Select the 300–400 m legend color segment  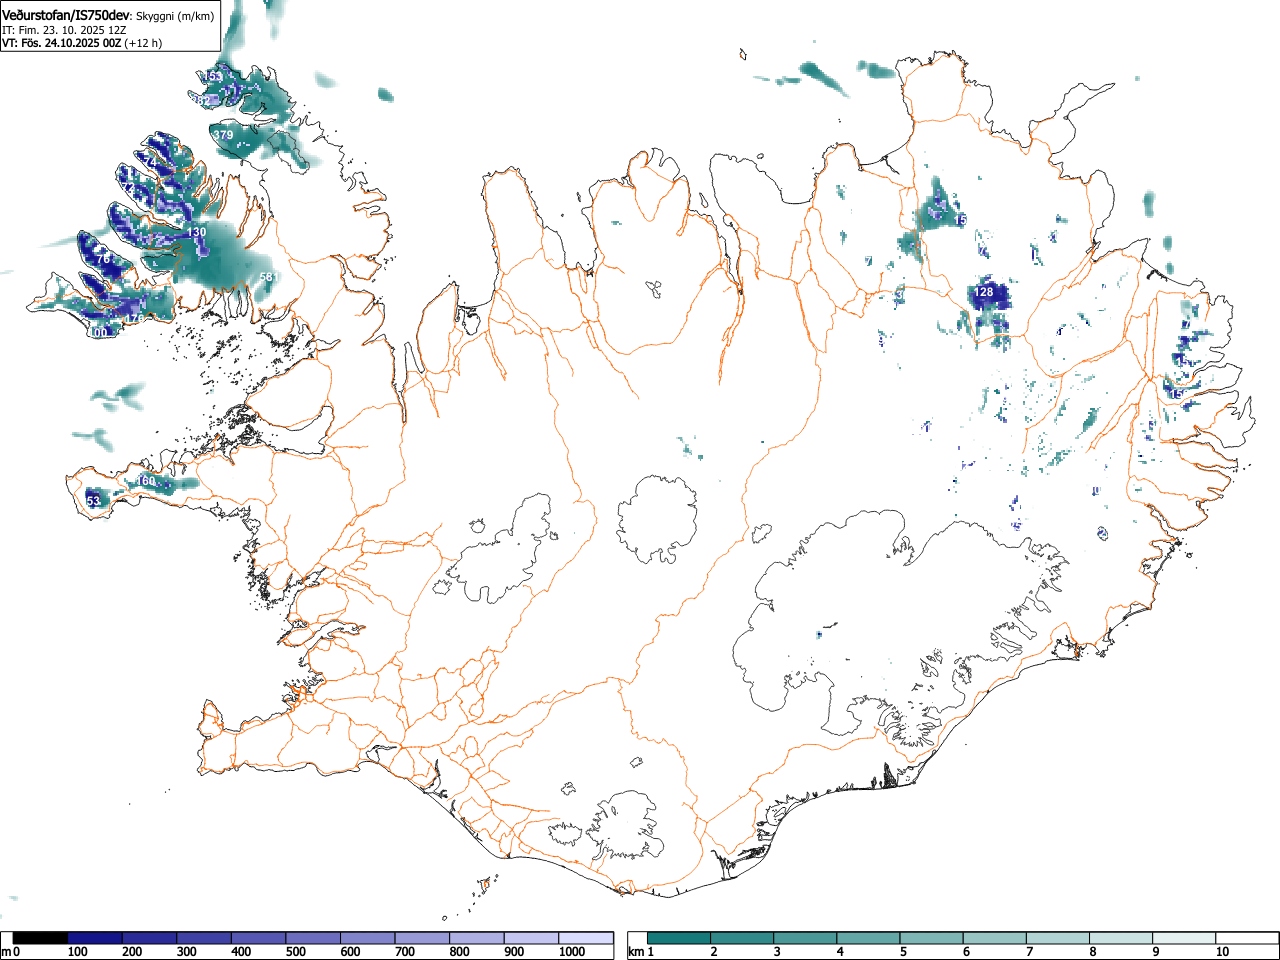click(204, 938)
